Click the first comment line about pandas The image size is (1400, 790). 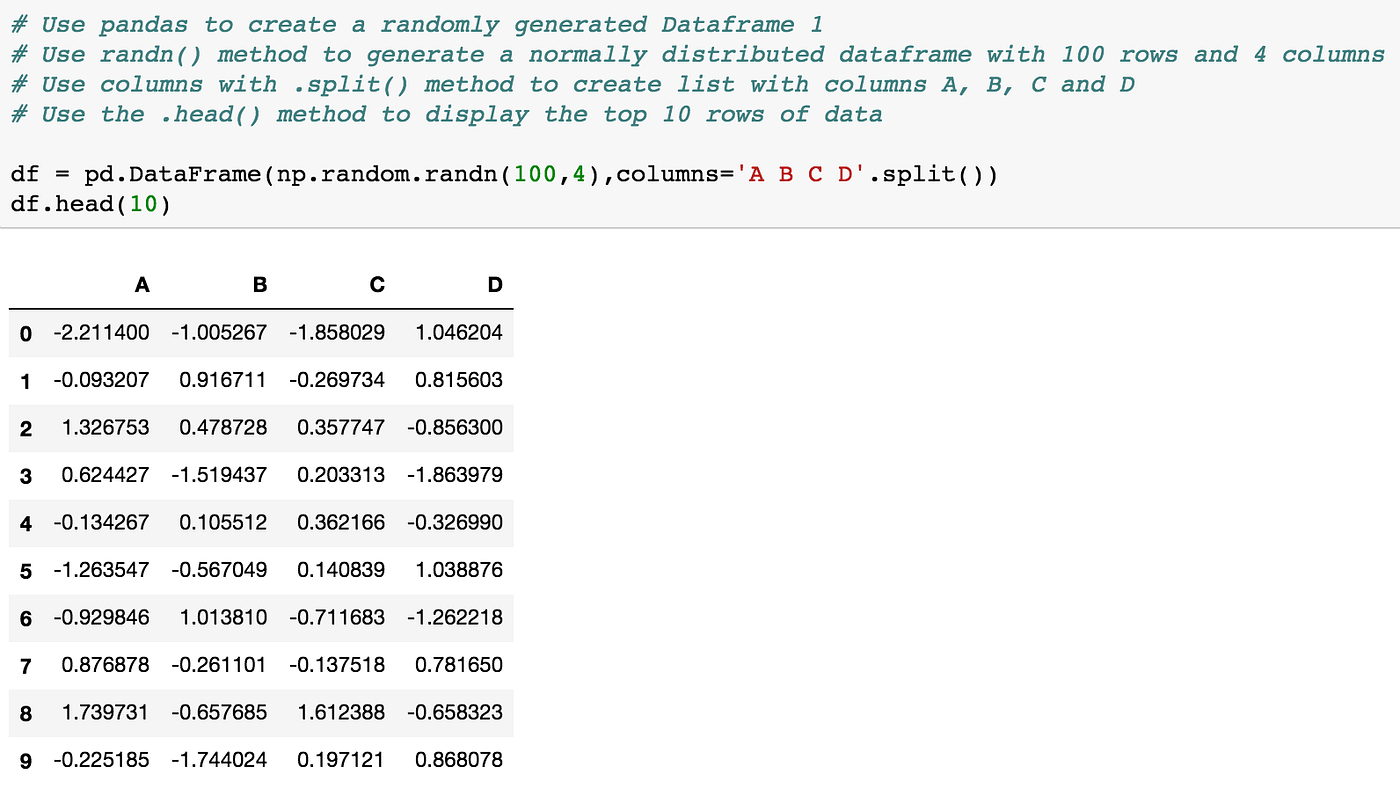tap(416, 23)
